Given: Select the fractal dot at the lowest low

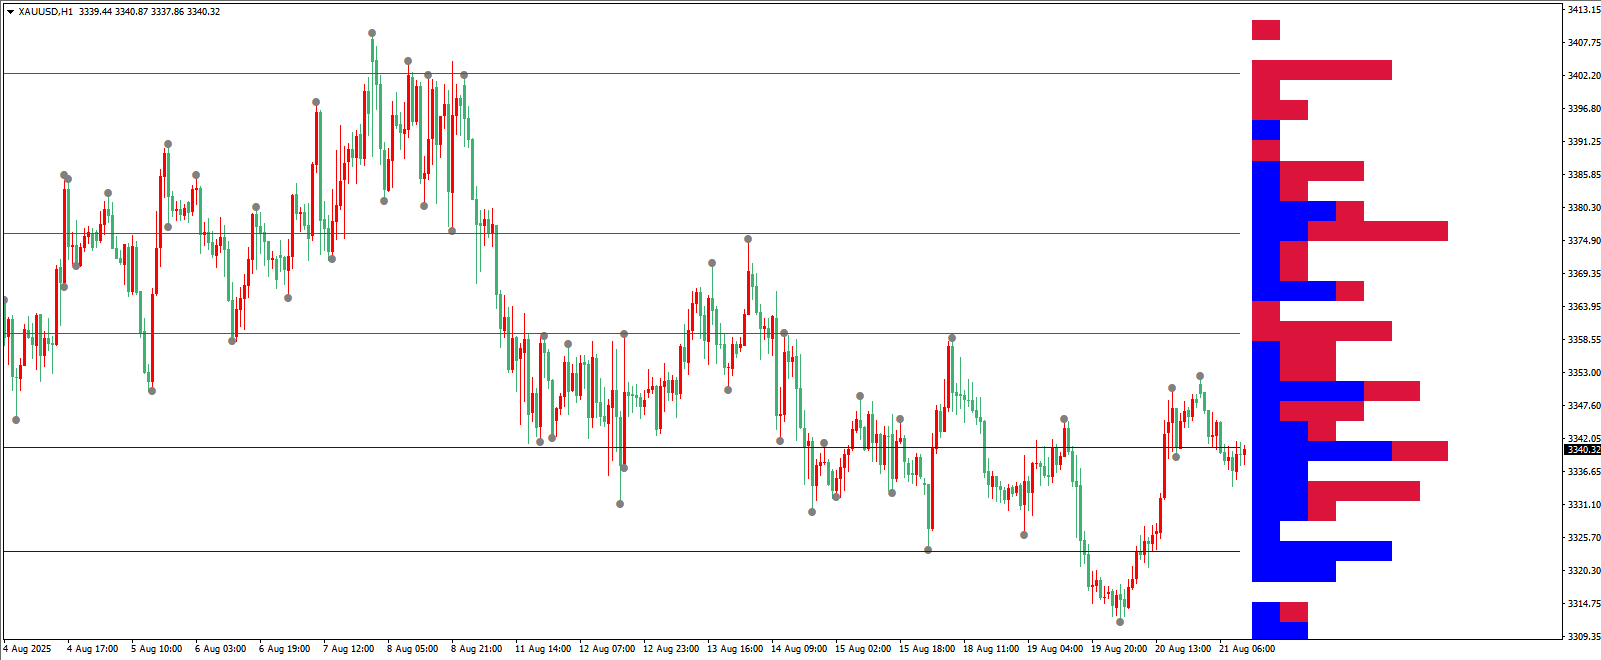Looking at the screenshot, I should pos(1120,622).
